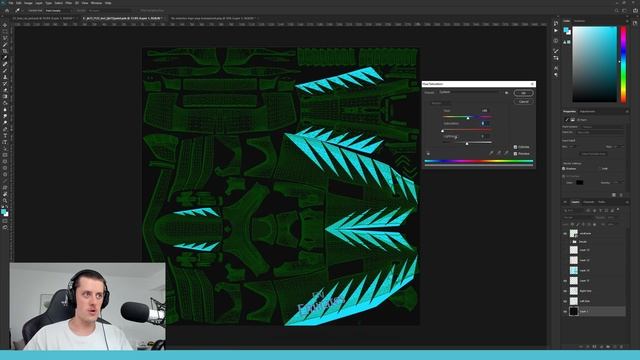Image resolution: width=640 pixels, height=360 pixels.
Task: Close the Hue/Saturation dialog
Action: [x=532, y=84]
